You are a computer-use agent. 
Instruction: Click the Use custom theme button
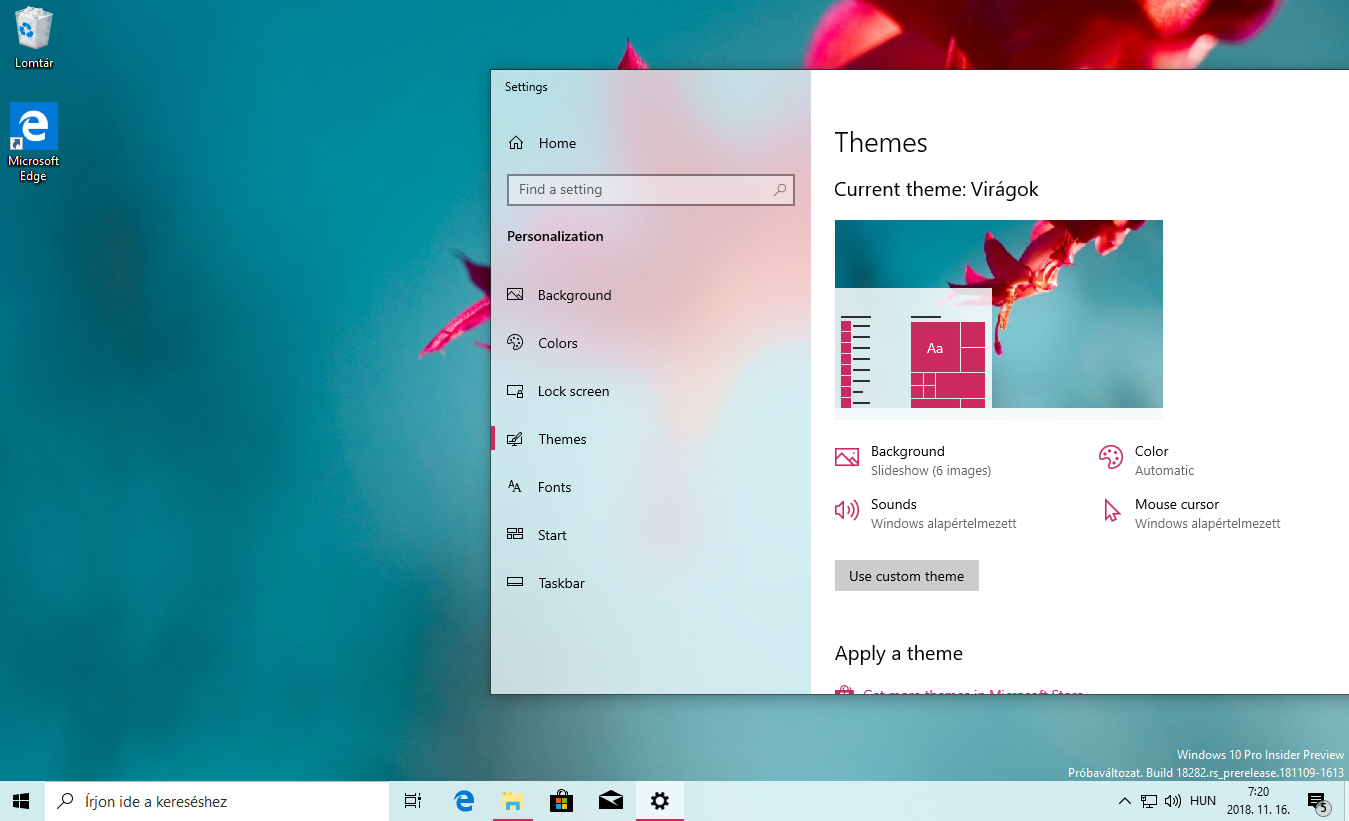point(906,576)
